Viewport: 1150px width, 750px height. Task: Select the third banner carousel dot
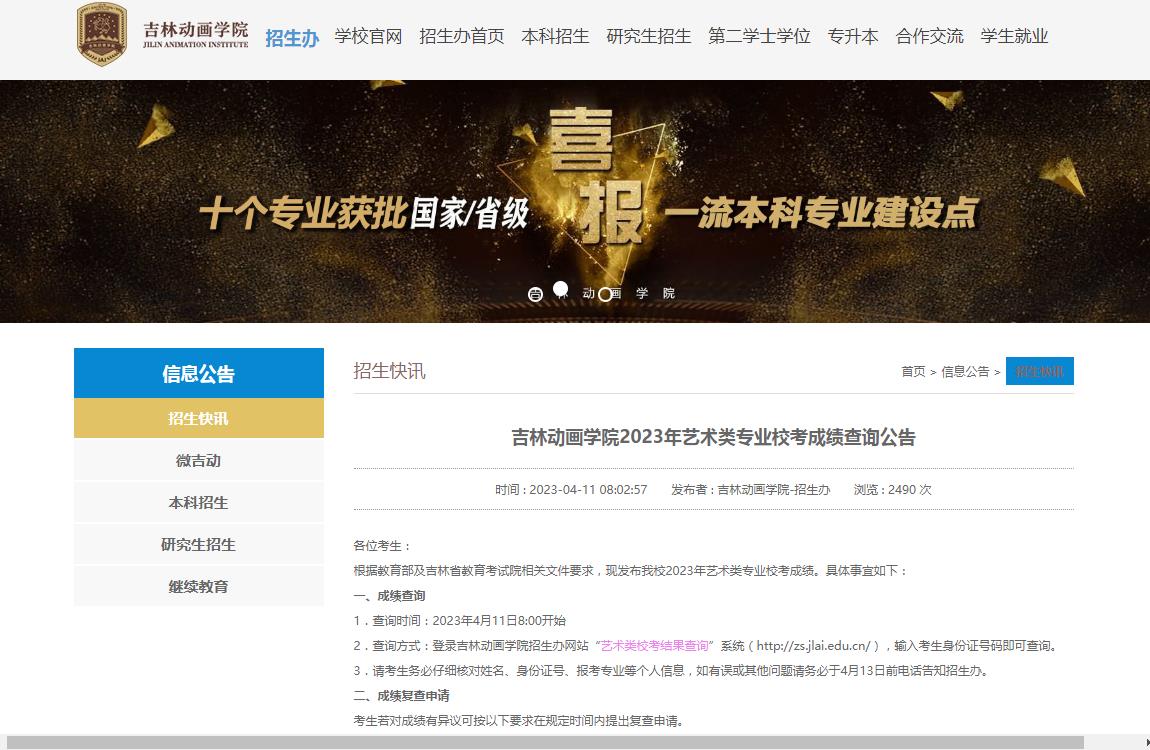tap(605, 294)
